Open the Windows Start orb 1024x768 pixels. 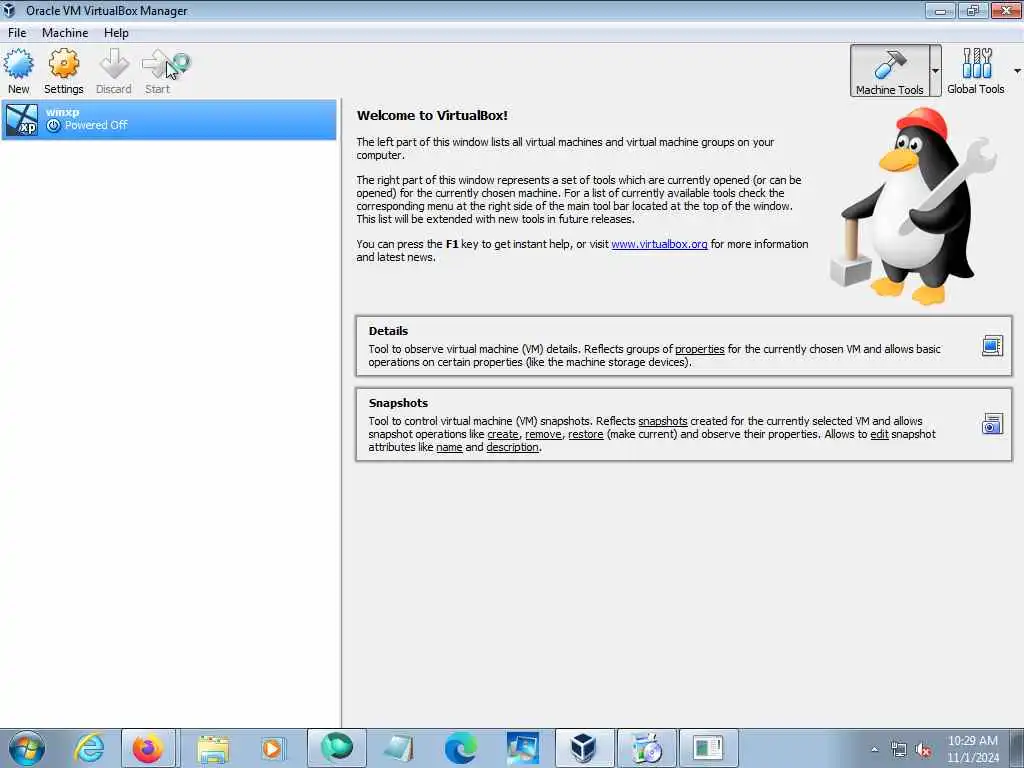tap(27, 748)
